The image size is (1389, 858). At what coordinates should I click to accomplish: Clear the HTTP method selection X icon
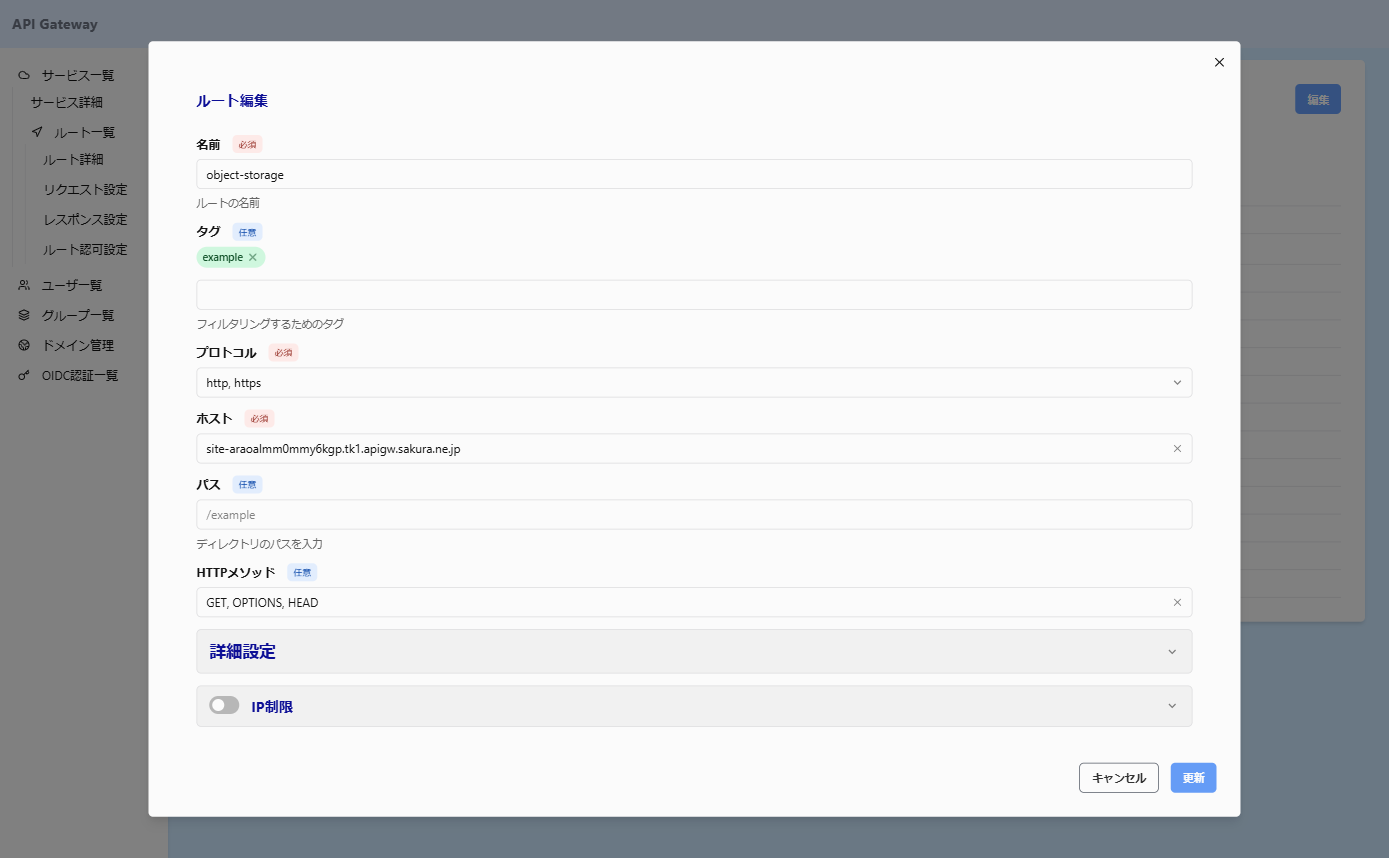[x=1177, y=603]
